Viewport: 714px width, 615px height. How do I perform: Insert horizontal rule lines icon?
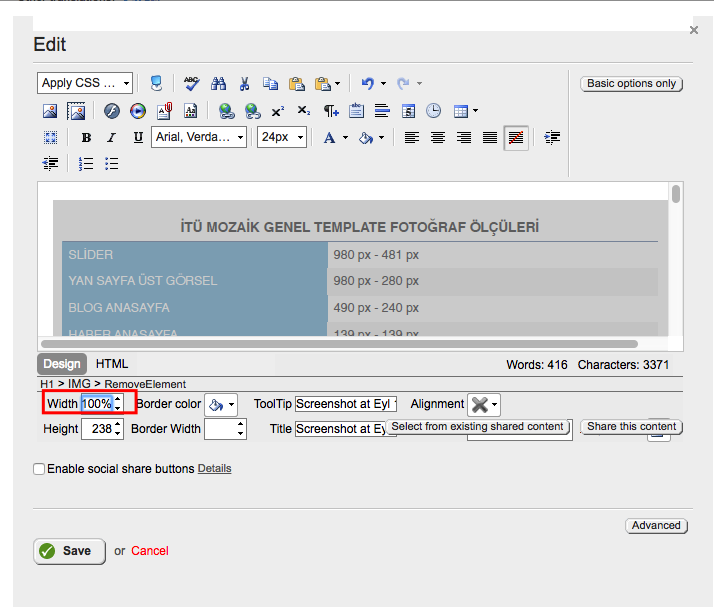click(382, 111)
